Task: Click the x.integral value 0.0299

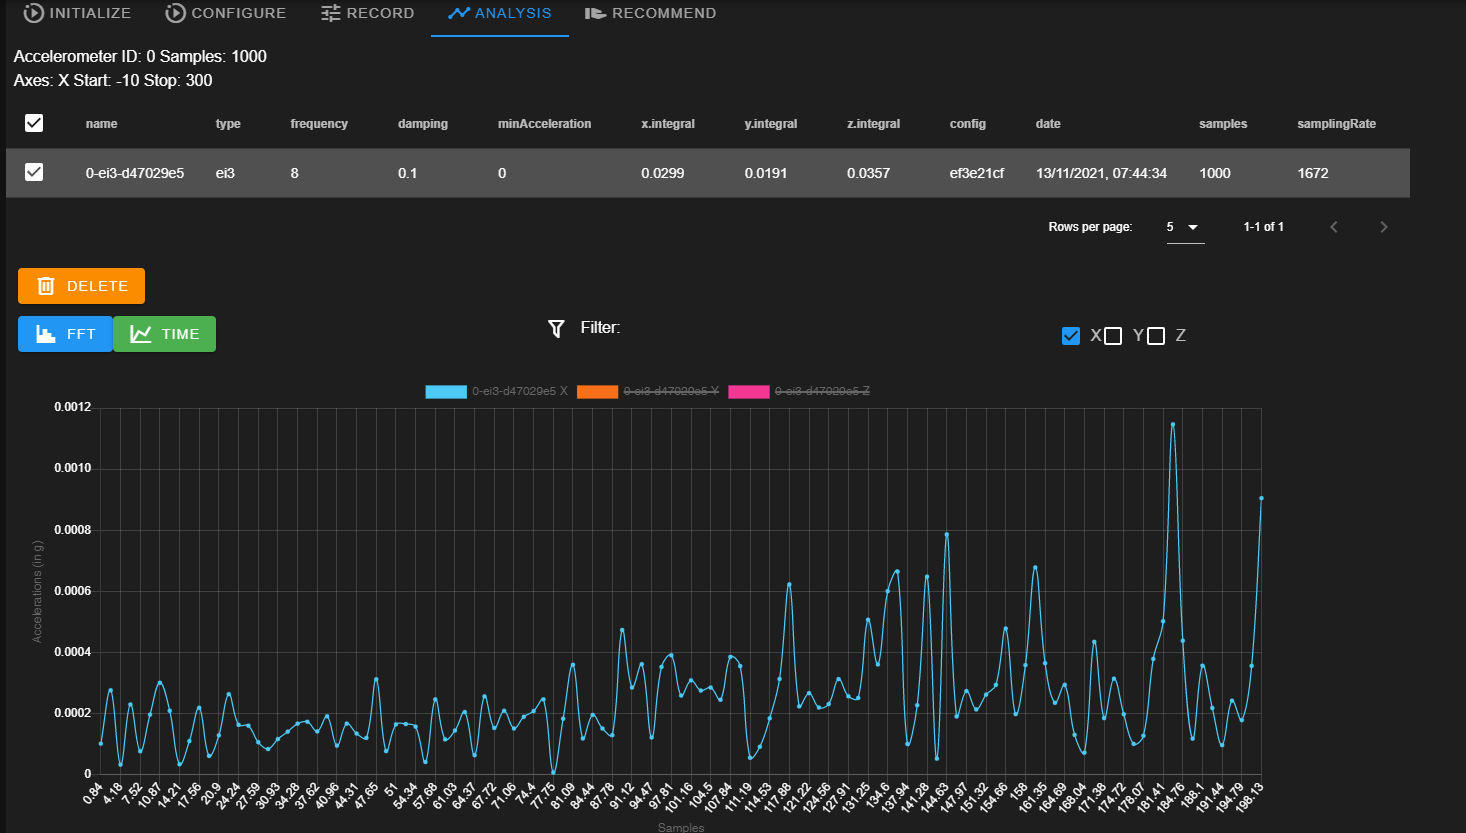Action: 663,173
